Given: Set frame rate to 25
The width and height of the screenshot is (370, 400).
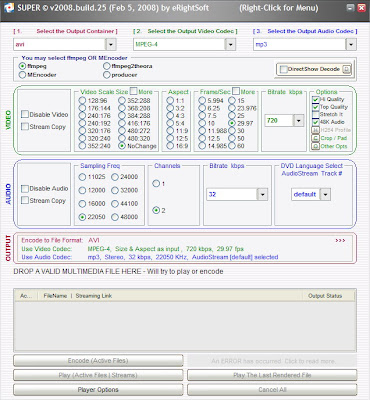Looking at the screenshot, I should pos(232,116).
